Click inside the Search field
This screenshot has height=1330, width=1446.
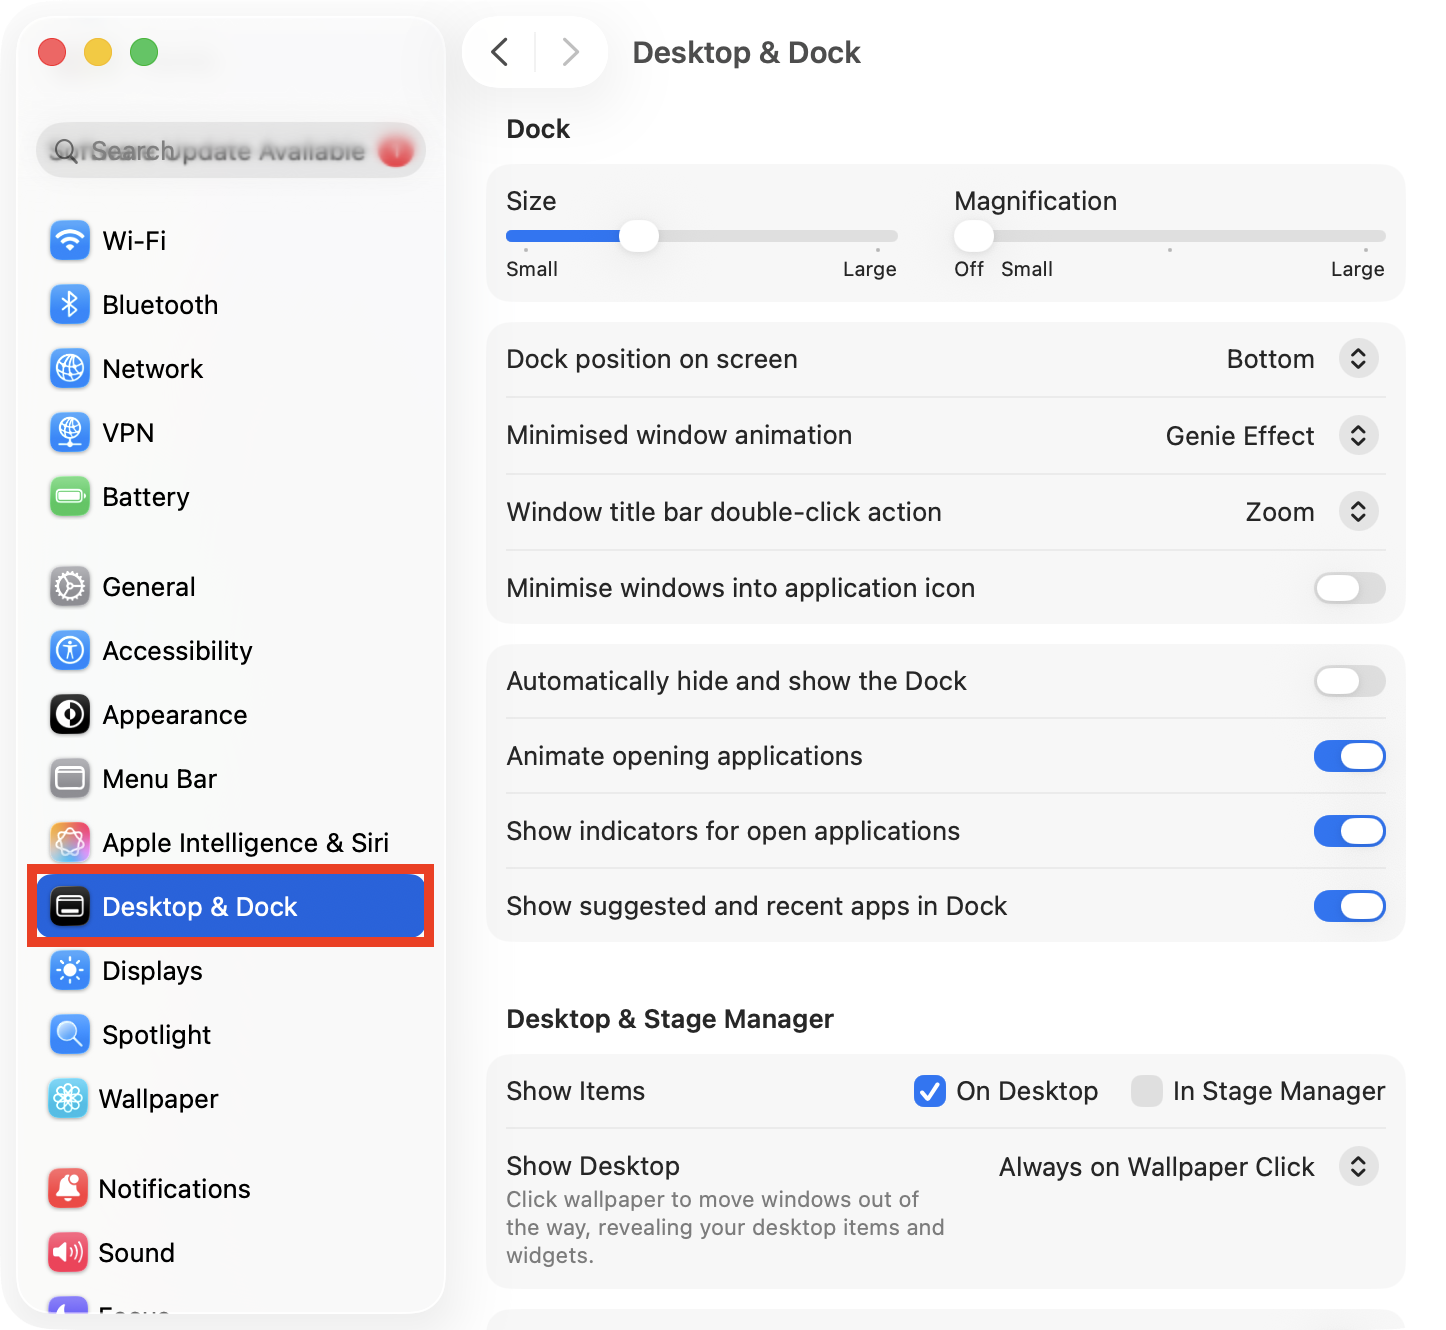coord(230,150)
